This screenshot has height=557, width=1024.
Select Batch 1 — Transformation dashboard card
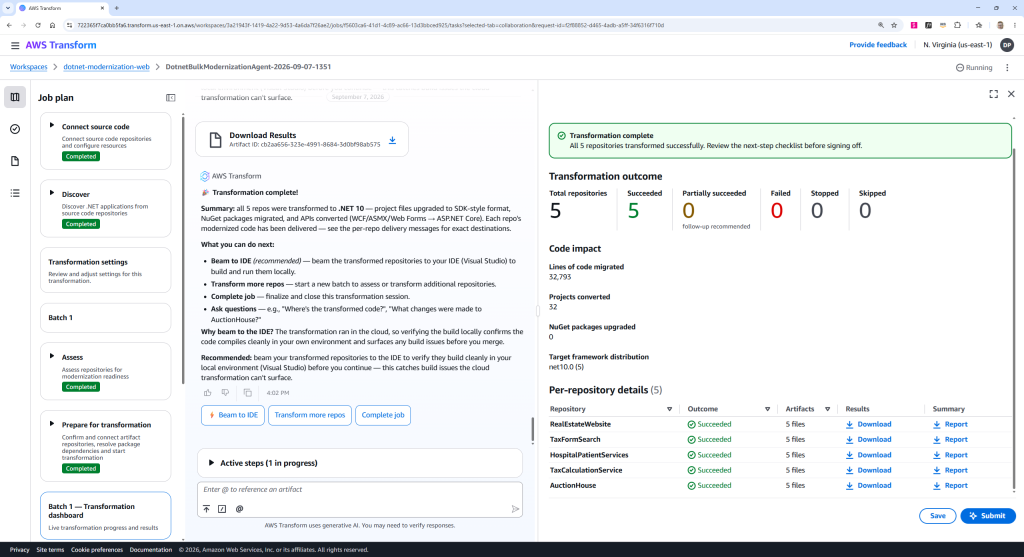(x=106, y=516)
